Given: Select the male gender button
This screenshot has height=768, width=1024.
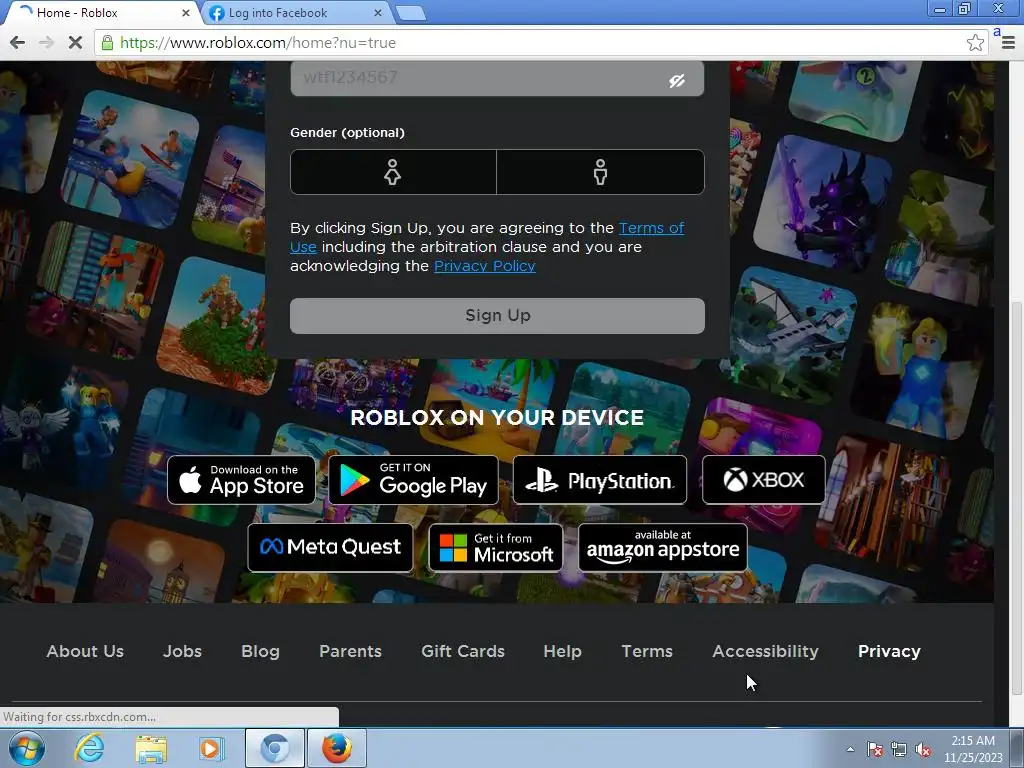Looking at the screenshot, I should pos(601,172).
